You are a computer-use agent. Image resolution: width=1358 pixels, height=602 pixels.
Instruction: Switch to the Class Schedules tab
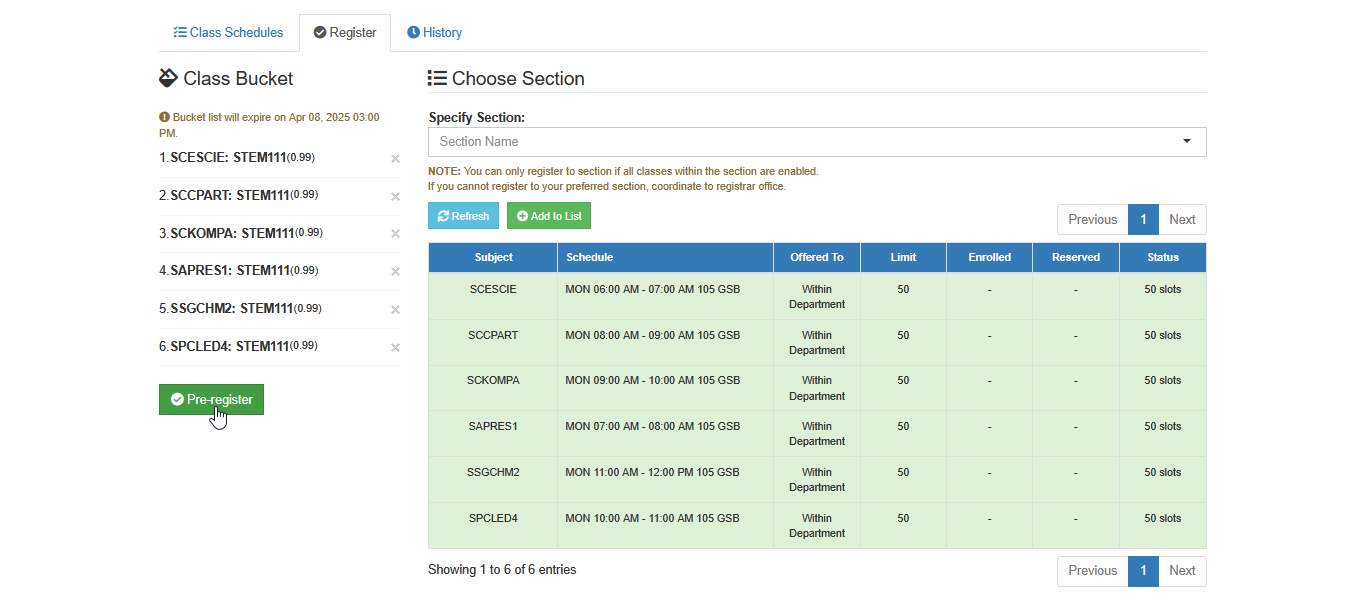click(x=228, y=33)
